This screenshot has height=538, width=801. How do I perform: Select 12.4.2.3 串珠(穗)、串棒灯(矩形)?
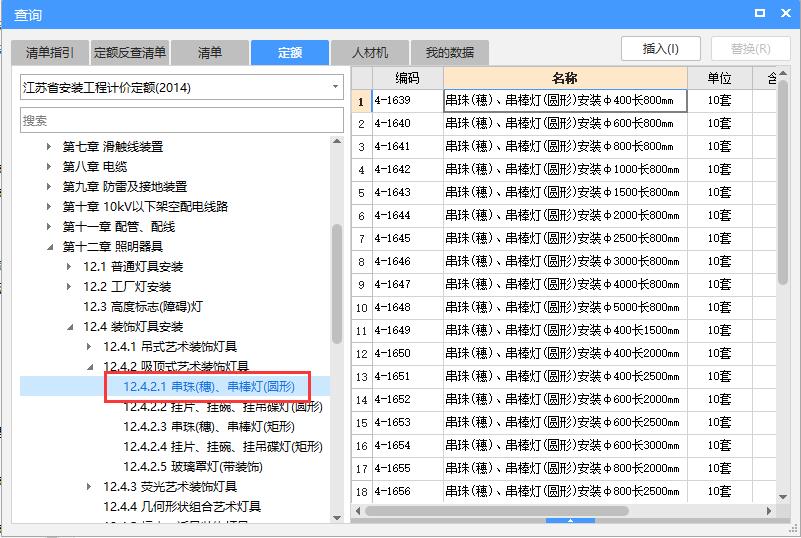(x=209, y=427)
